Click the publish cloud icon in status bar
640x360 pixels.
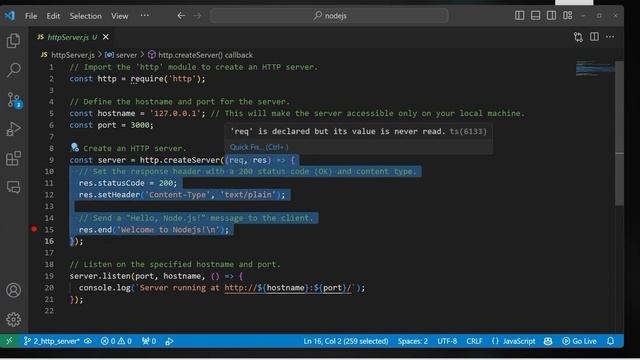(x=88, y=341)
